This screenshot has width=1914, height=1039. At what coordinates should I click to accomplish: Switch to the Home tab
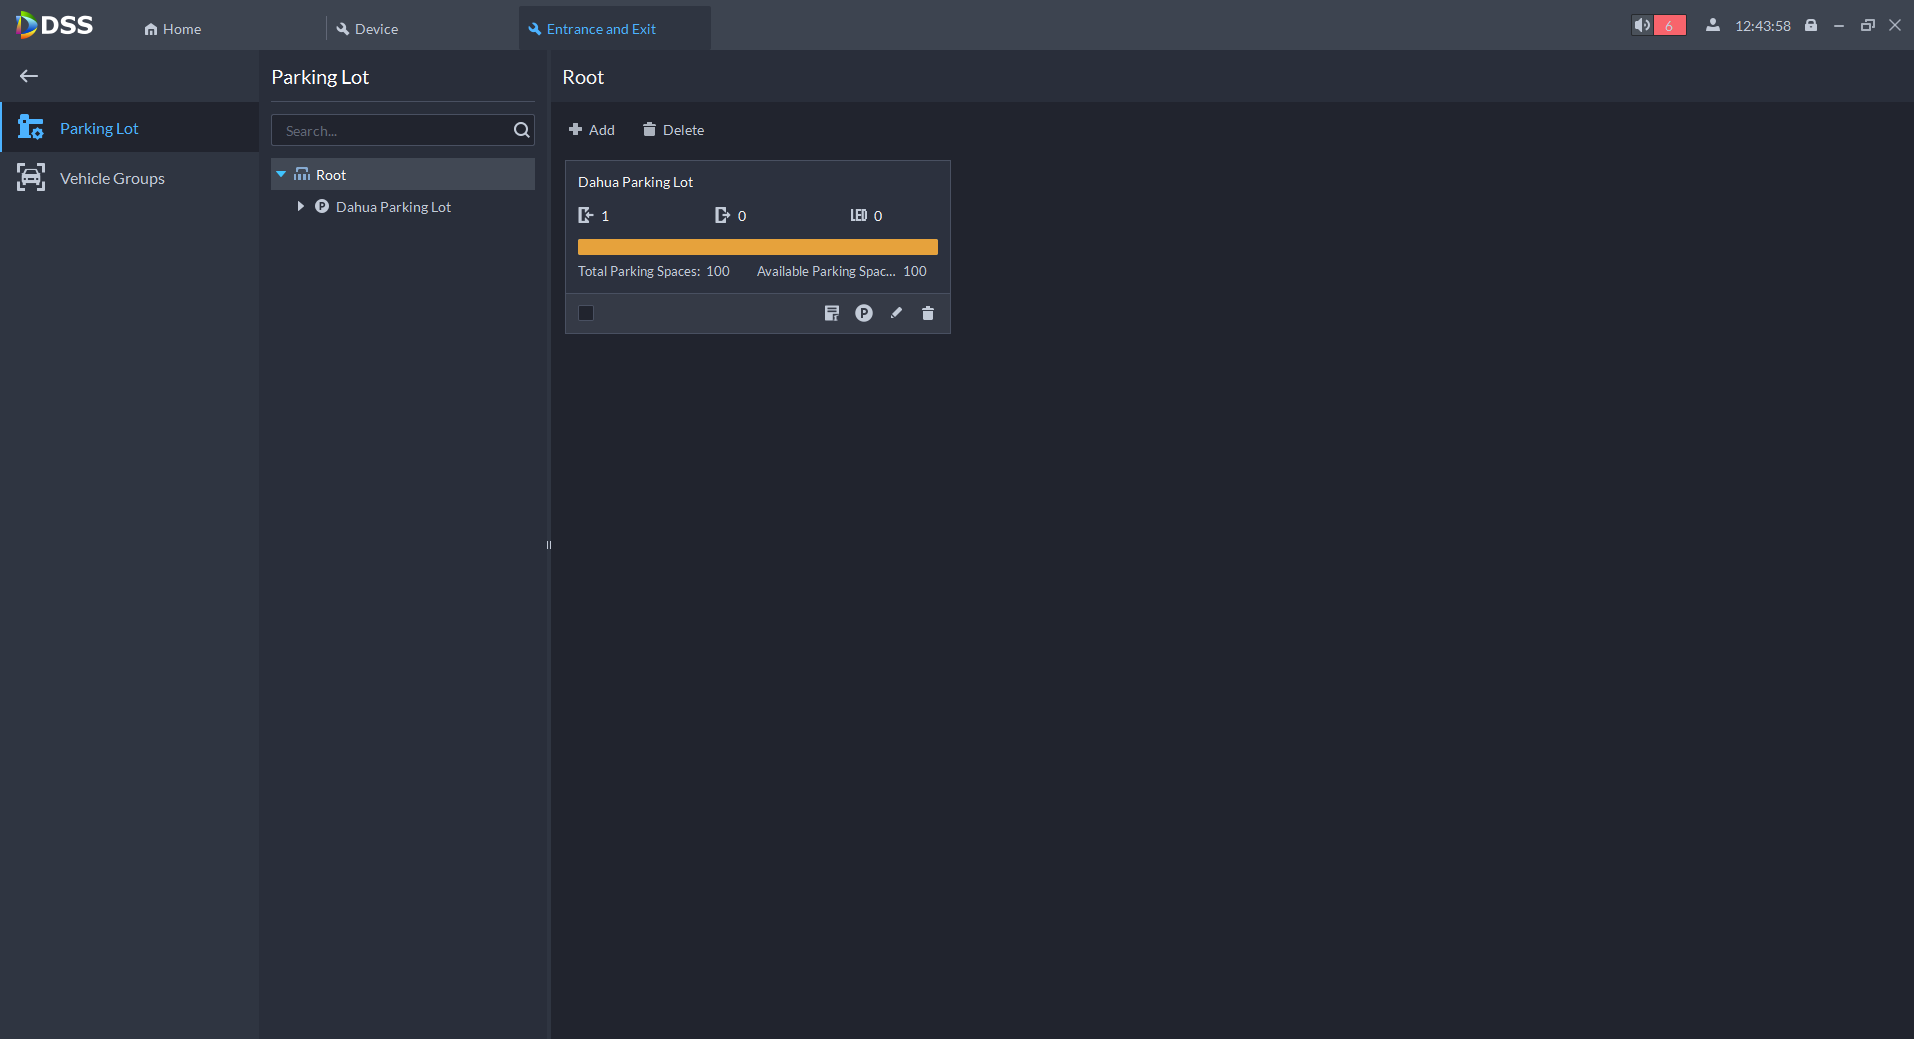tap(173, 29)
